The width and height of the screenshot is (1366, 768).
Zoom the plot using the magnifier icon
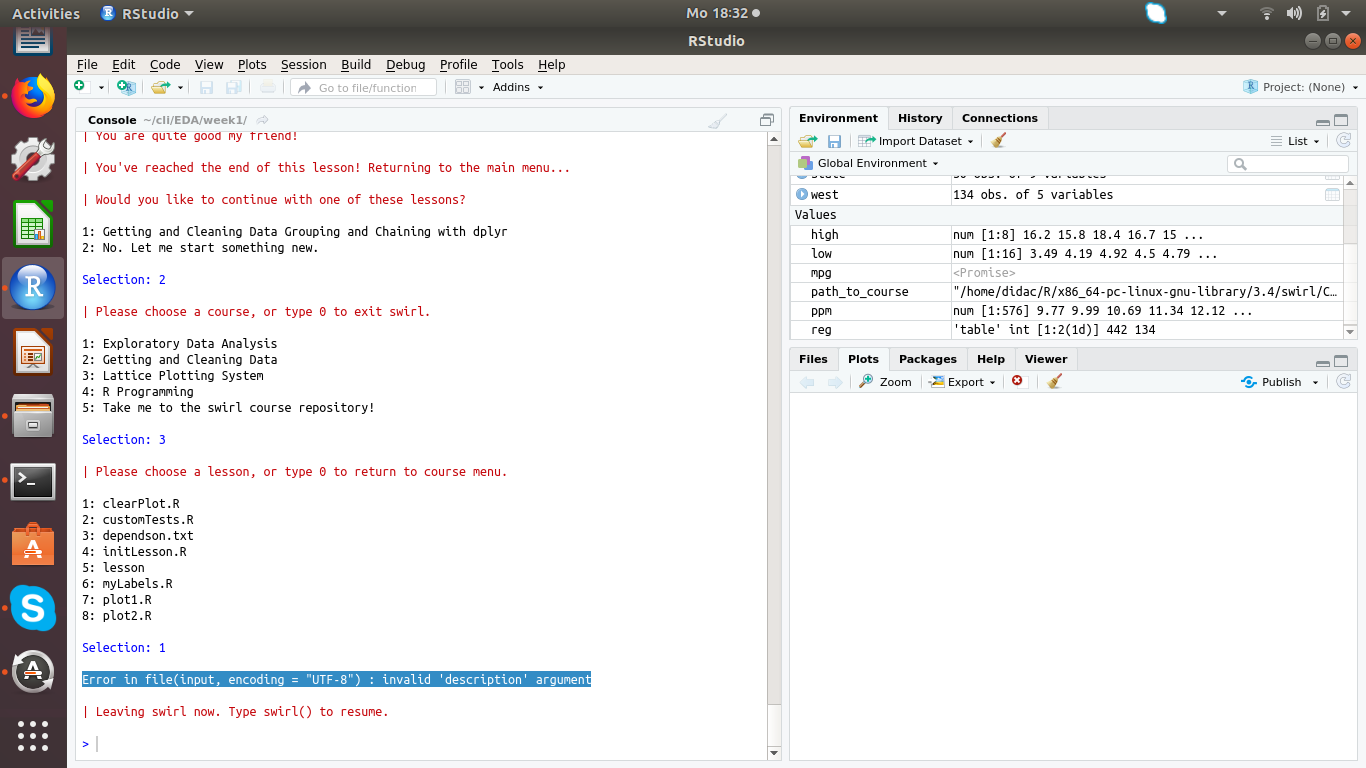(x=885, y=381)
